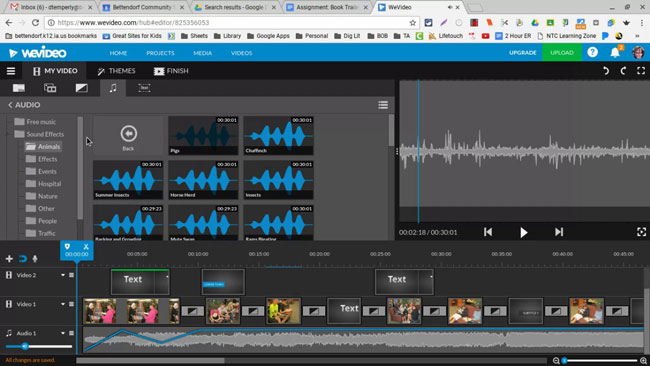Skip to previous clip in preview
650x366 pixels.
(488, 232)
